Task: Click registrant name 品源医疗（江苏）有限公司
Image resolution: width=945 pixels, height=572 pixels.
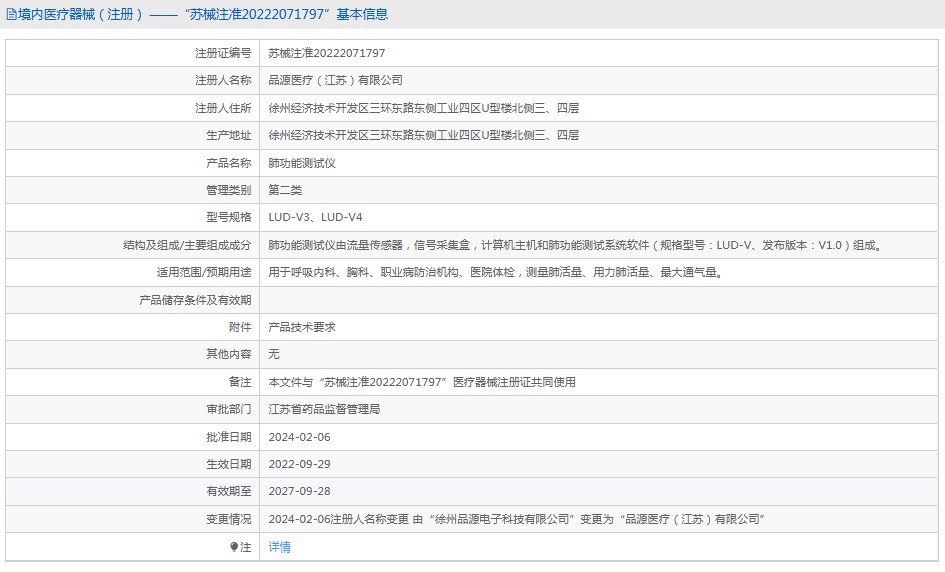Action: point(336,80)
